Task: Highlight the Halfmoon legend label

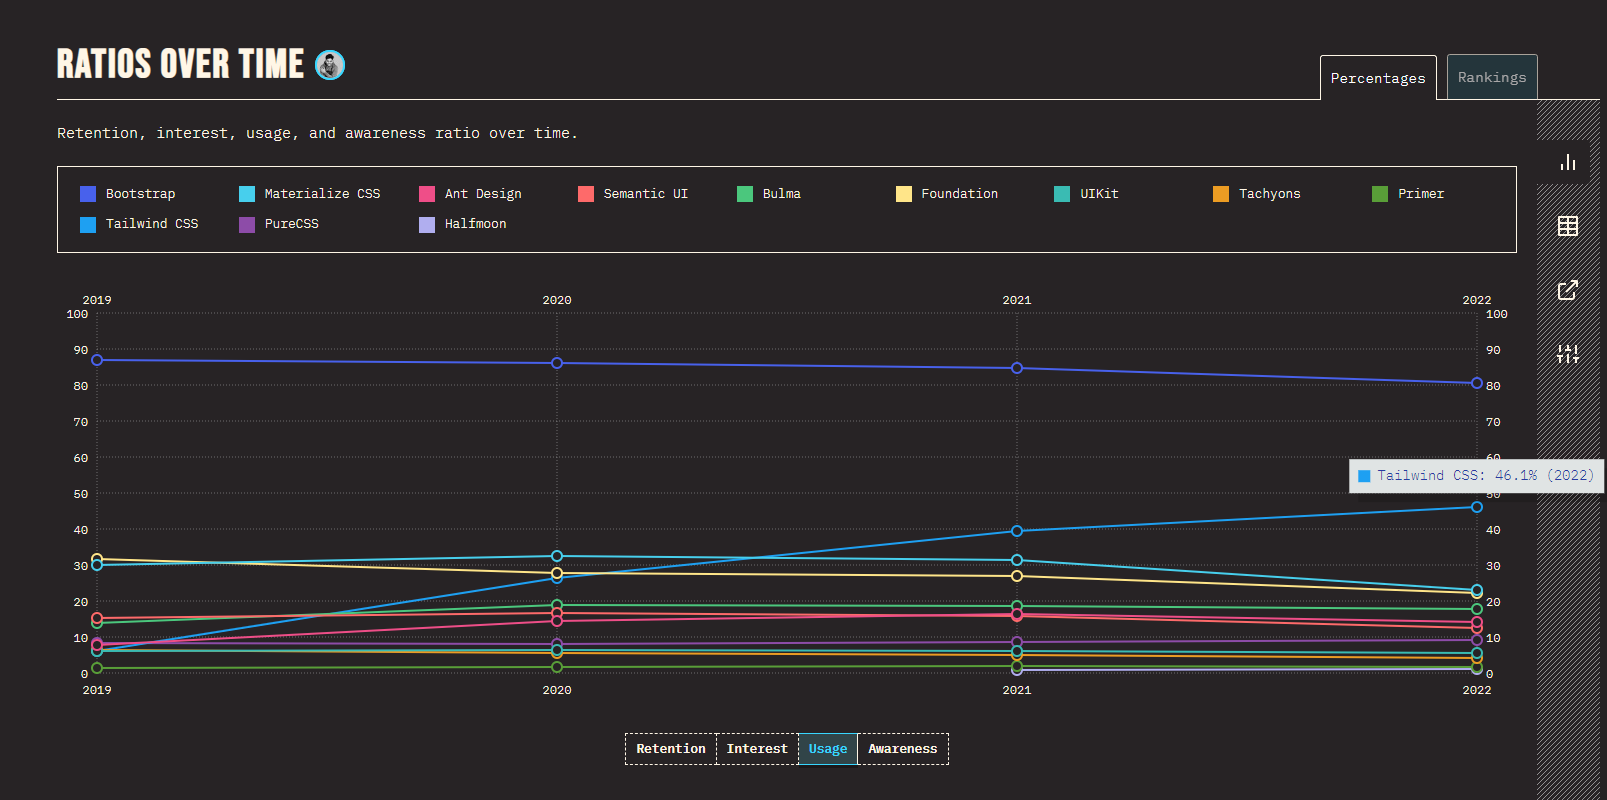Action: [x=476, y=224]
